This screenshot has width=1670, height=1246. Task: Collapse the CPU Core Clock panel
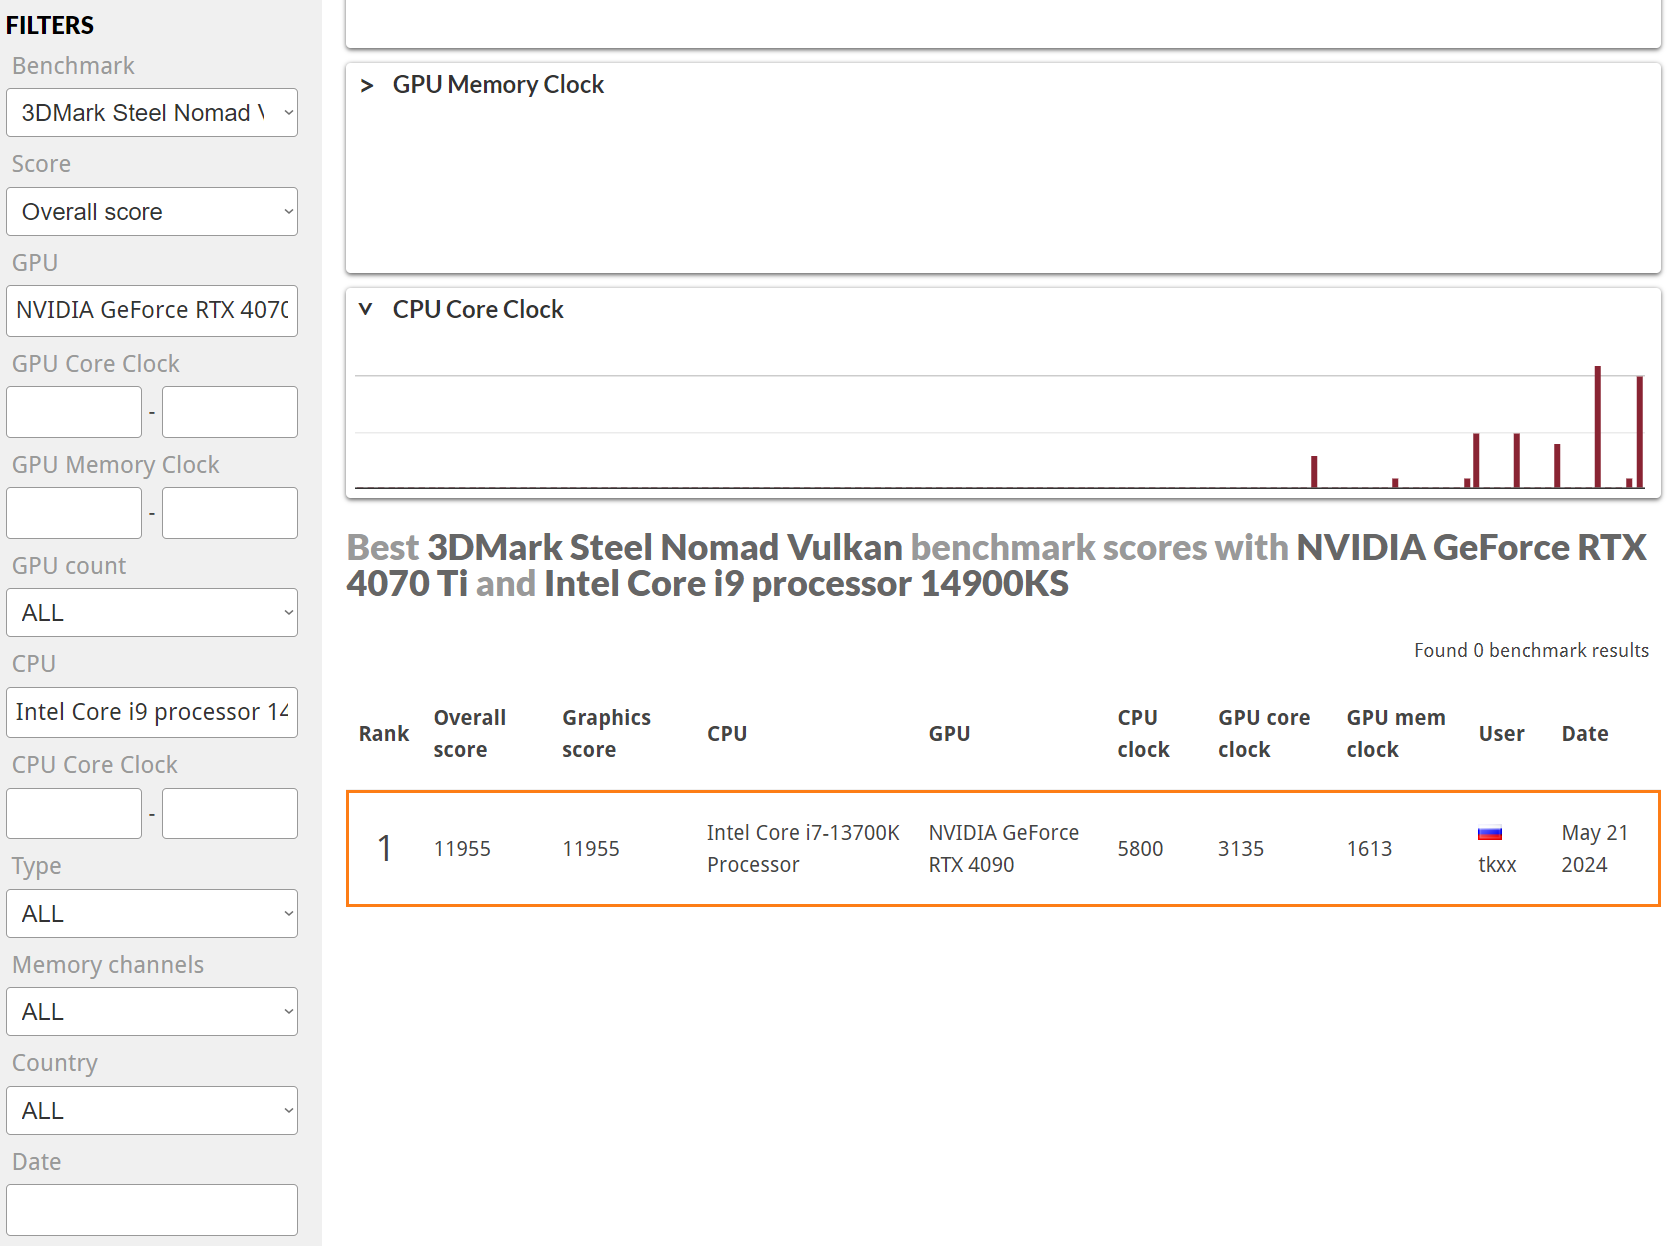click(x=366, y=310)
